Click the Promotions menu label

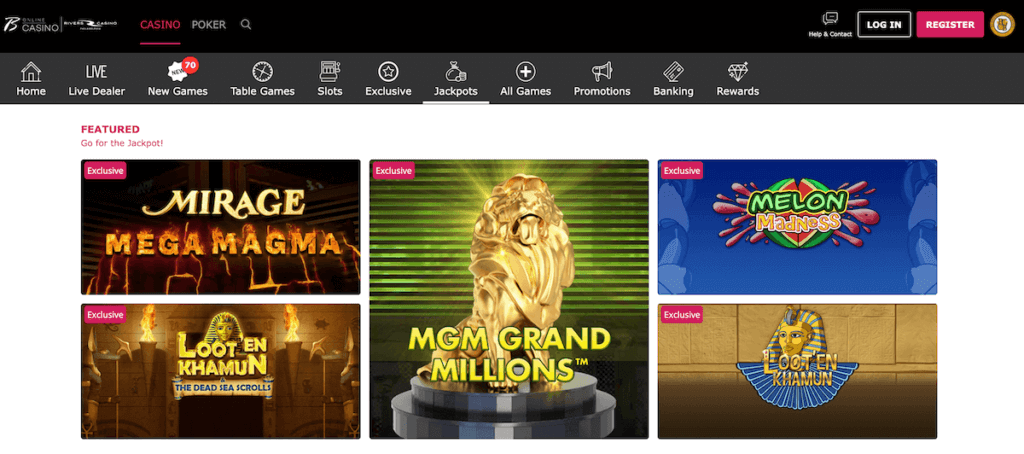point(602,91)
